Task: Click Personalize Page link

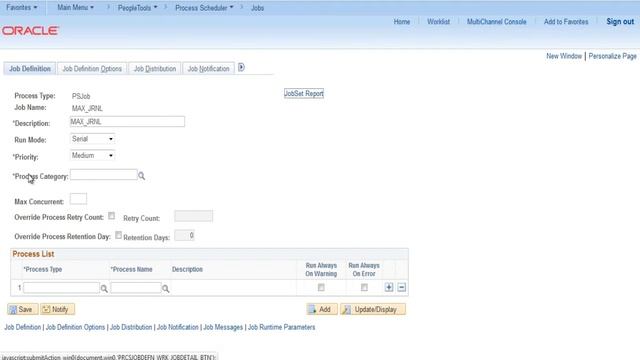Action: click(613, 56)
